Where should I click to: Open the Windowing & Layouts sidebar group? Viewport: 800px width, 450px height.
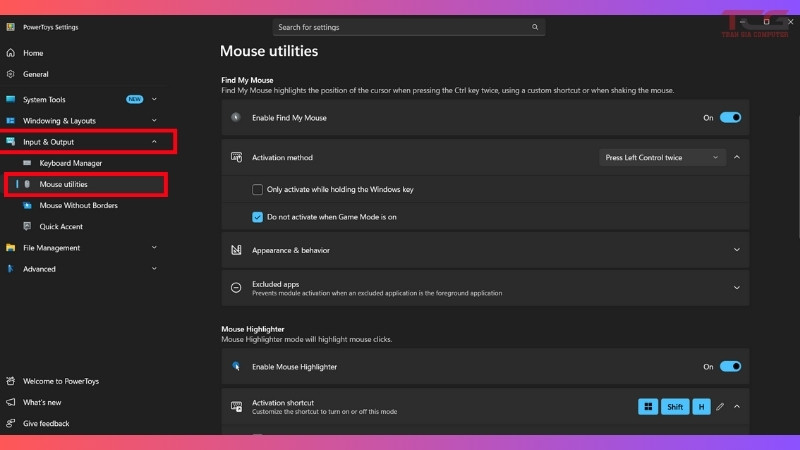coord(60,121)
